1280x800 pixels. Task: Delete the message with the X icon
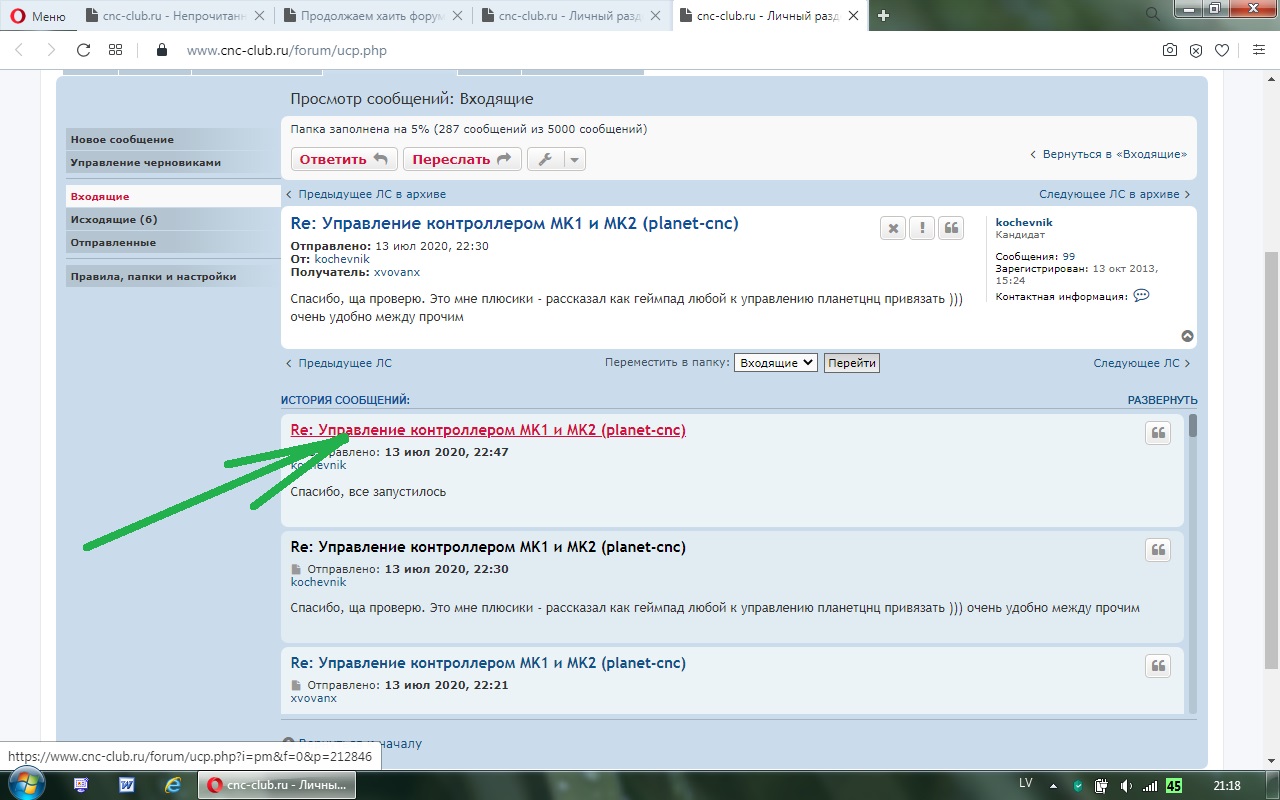click(893, 228)
